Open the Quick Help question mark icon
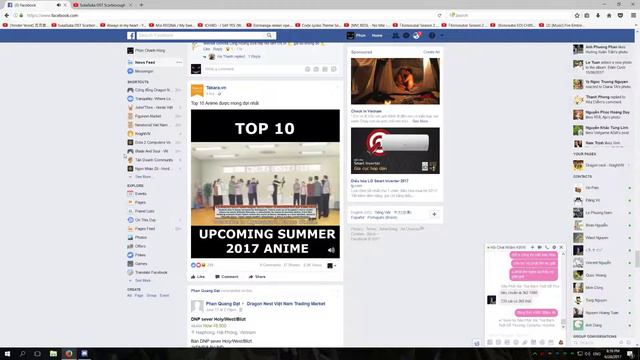 tap(432, 36)
